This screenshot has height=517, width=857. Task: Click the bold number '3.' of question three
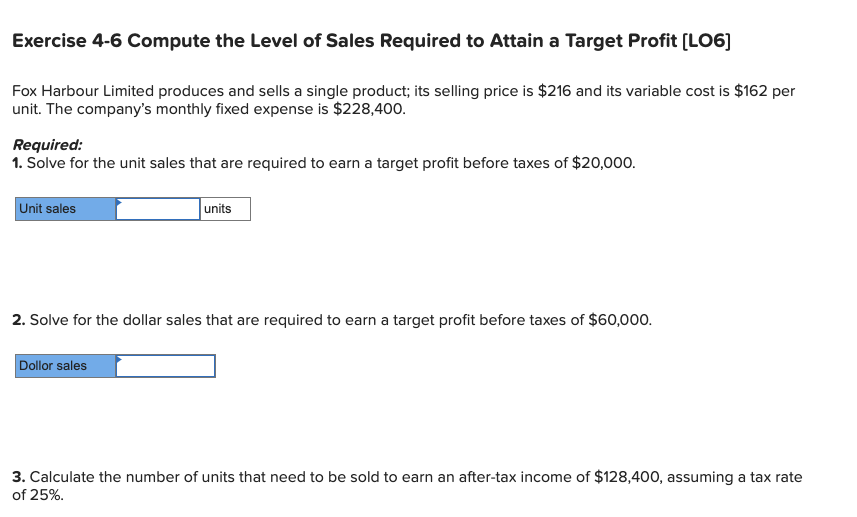(x=19, y=477)
